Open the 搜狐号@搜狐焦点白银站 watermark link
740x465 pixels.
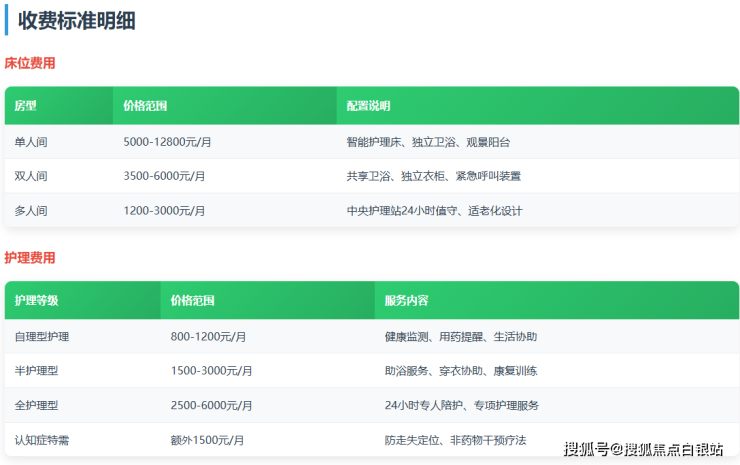click(x=643, y=449)
